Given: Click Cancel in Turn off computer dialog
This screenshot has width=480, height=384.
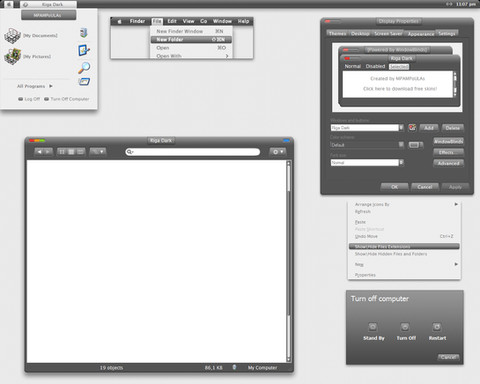Looking at the screenshot, I should click(x=448, y=357).
